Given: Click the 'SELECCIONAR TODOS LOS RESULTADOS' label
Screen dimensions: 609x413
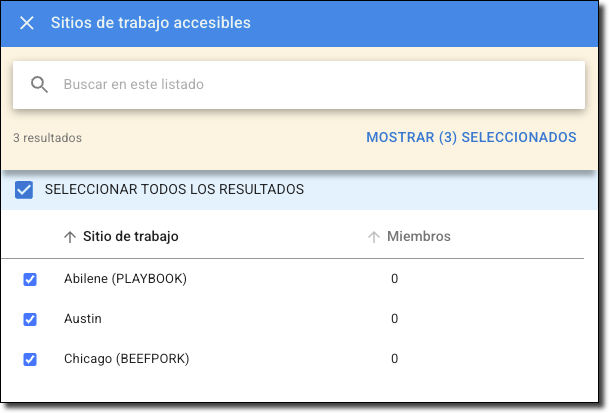Looking at the screenshot, I should point(174,190).
